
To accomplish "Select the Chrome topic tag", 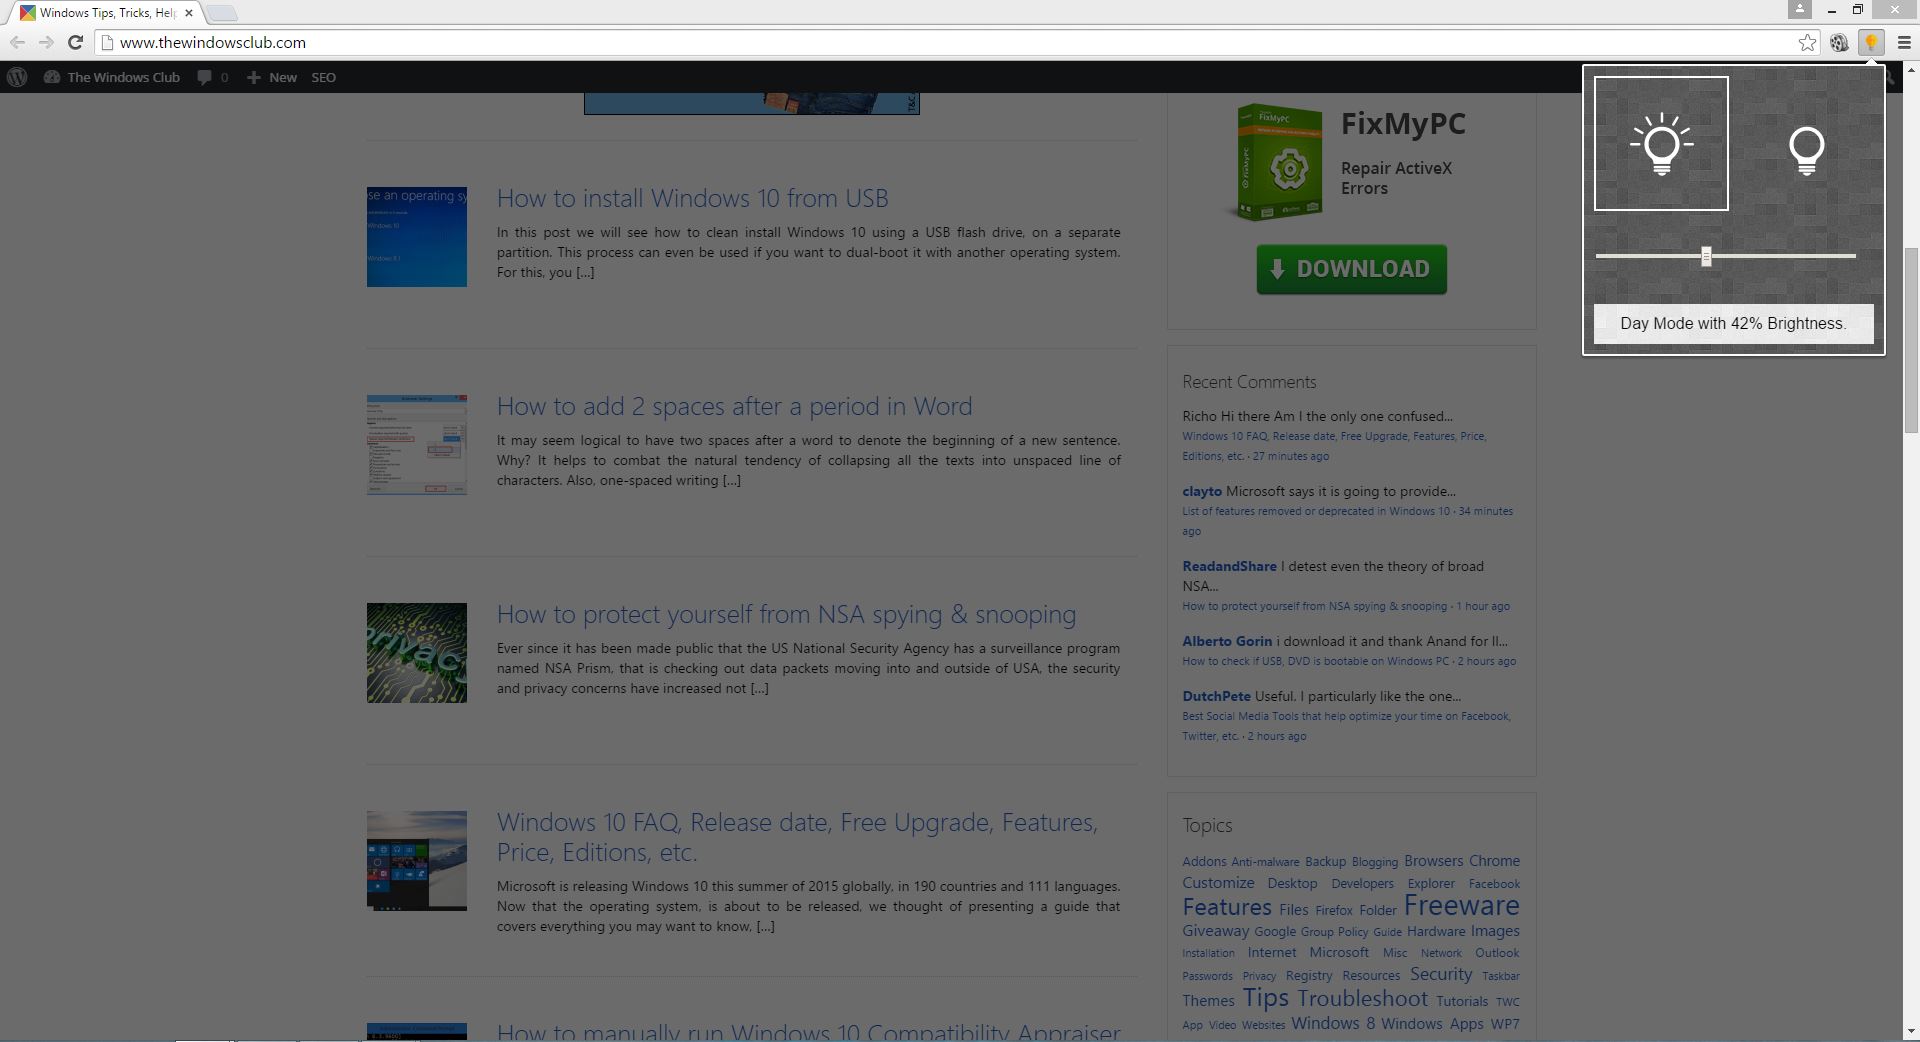I will tap(1494, 861).
